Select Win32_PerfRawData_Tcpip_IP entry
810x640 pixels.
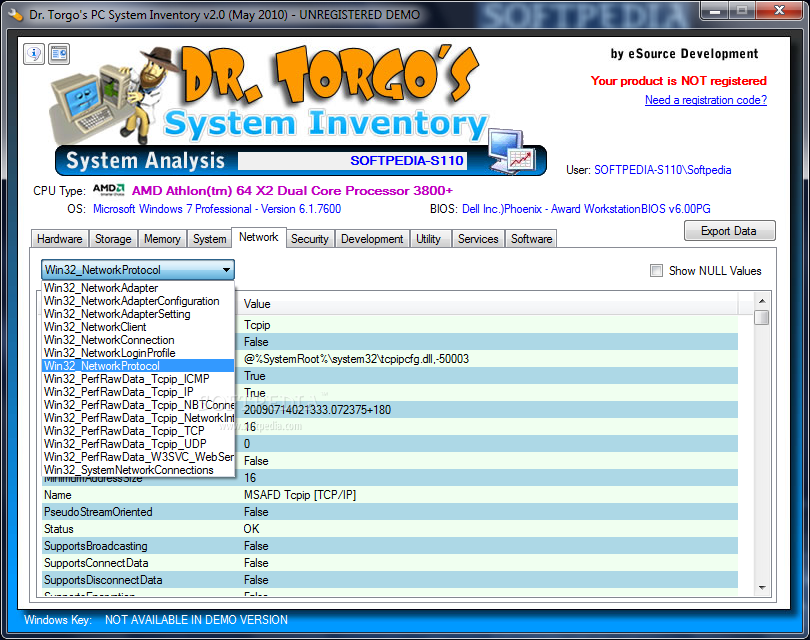click(x=137, y=392)
